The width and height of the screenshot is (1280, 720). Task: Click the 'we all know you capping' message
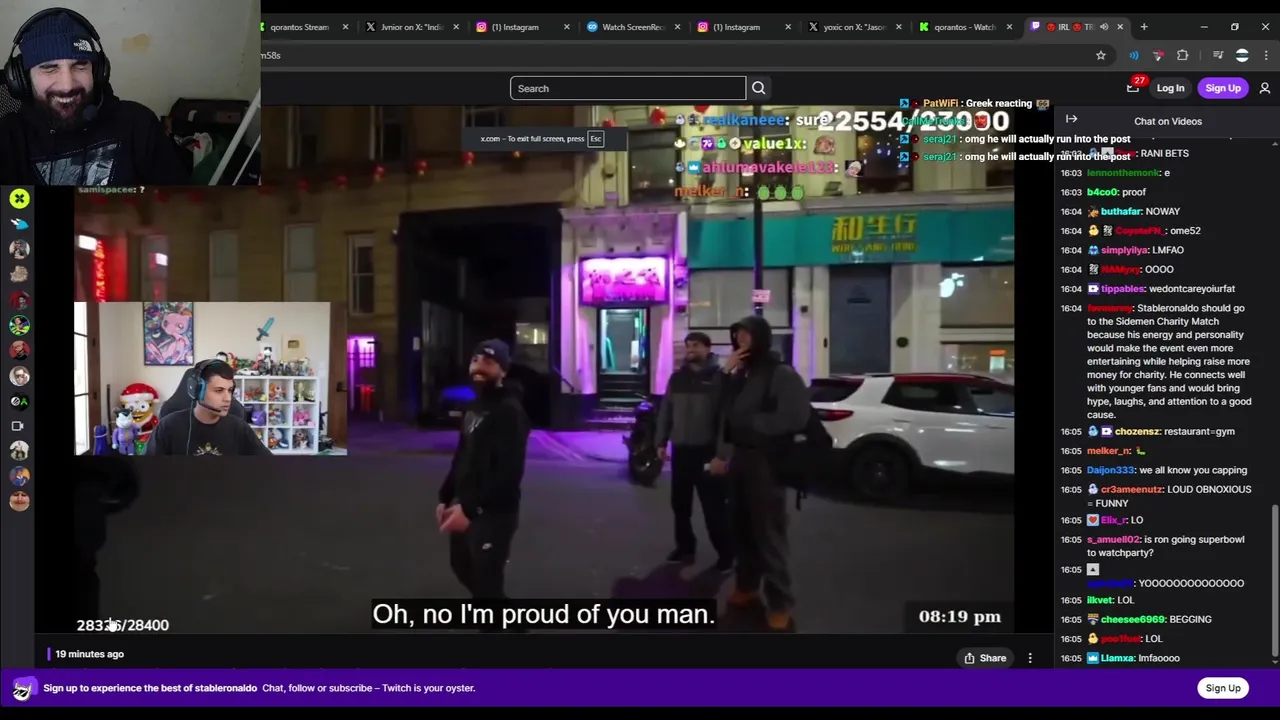click(1193, 470)
